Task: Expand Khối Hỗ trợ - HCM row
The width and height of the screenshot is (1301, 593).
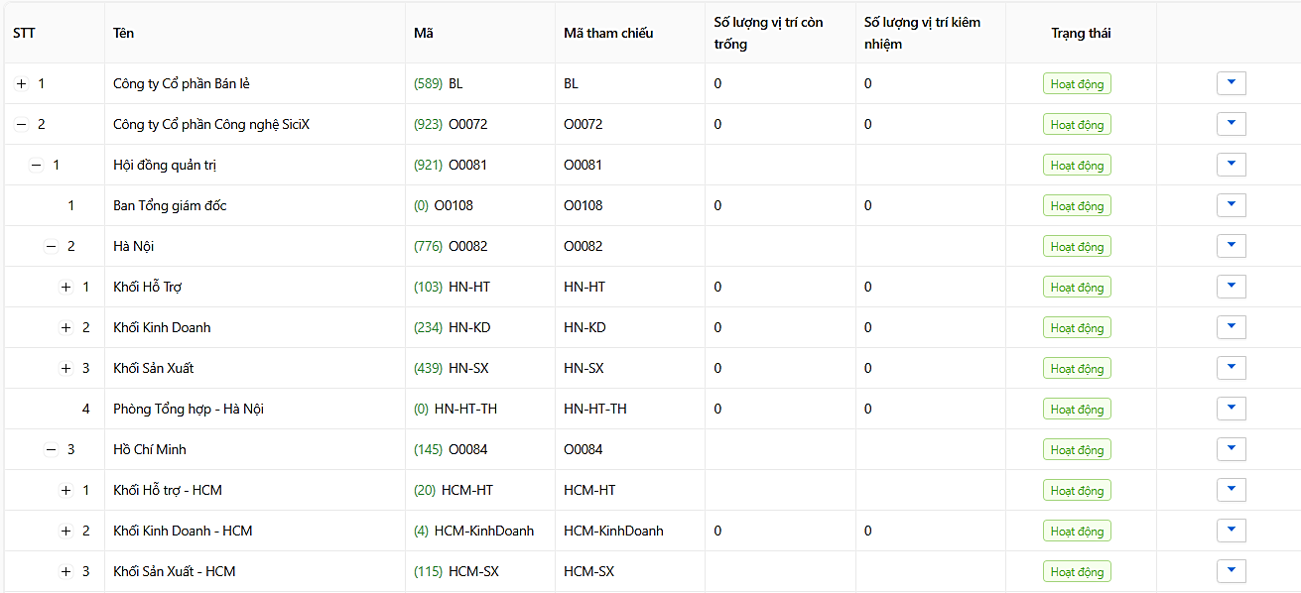Action: pyautogui.click(x=66, y=490)
